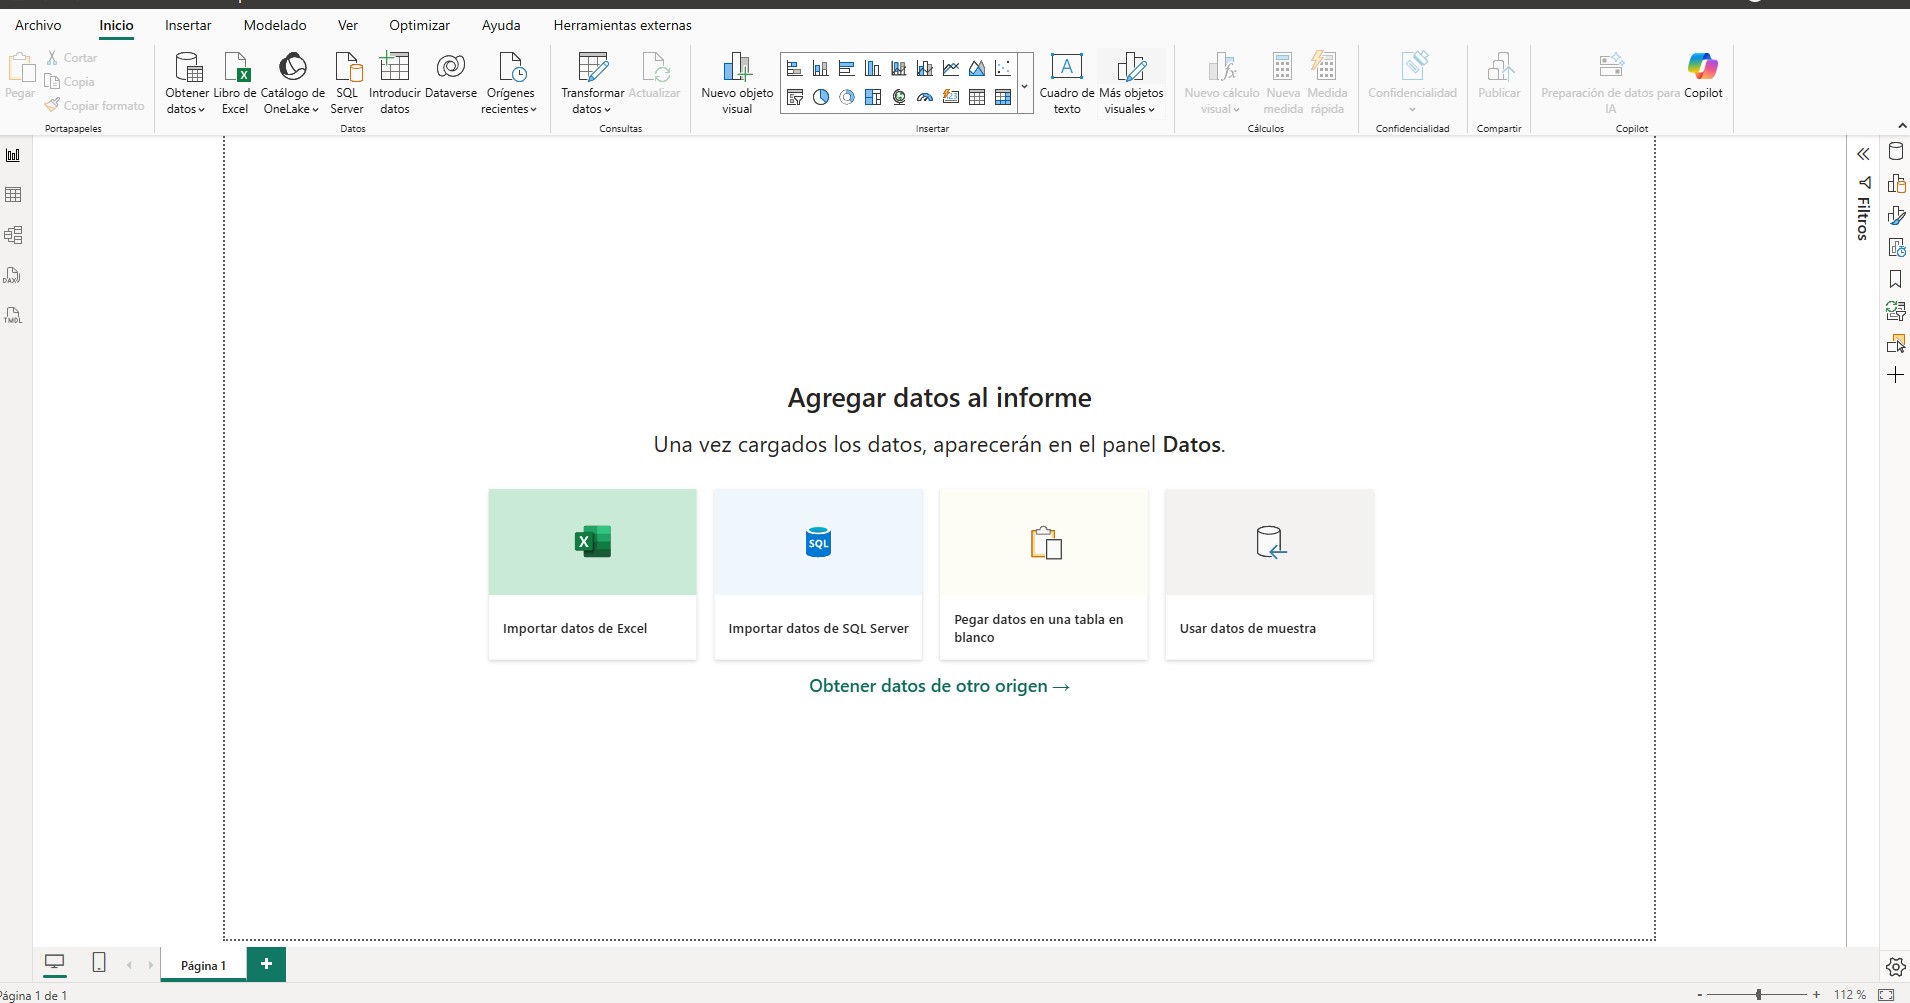Open DAX query view in left sidebar

coord(13,275)
